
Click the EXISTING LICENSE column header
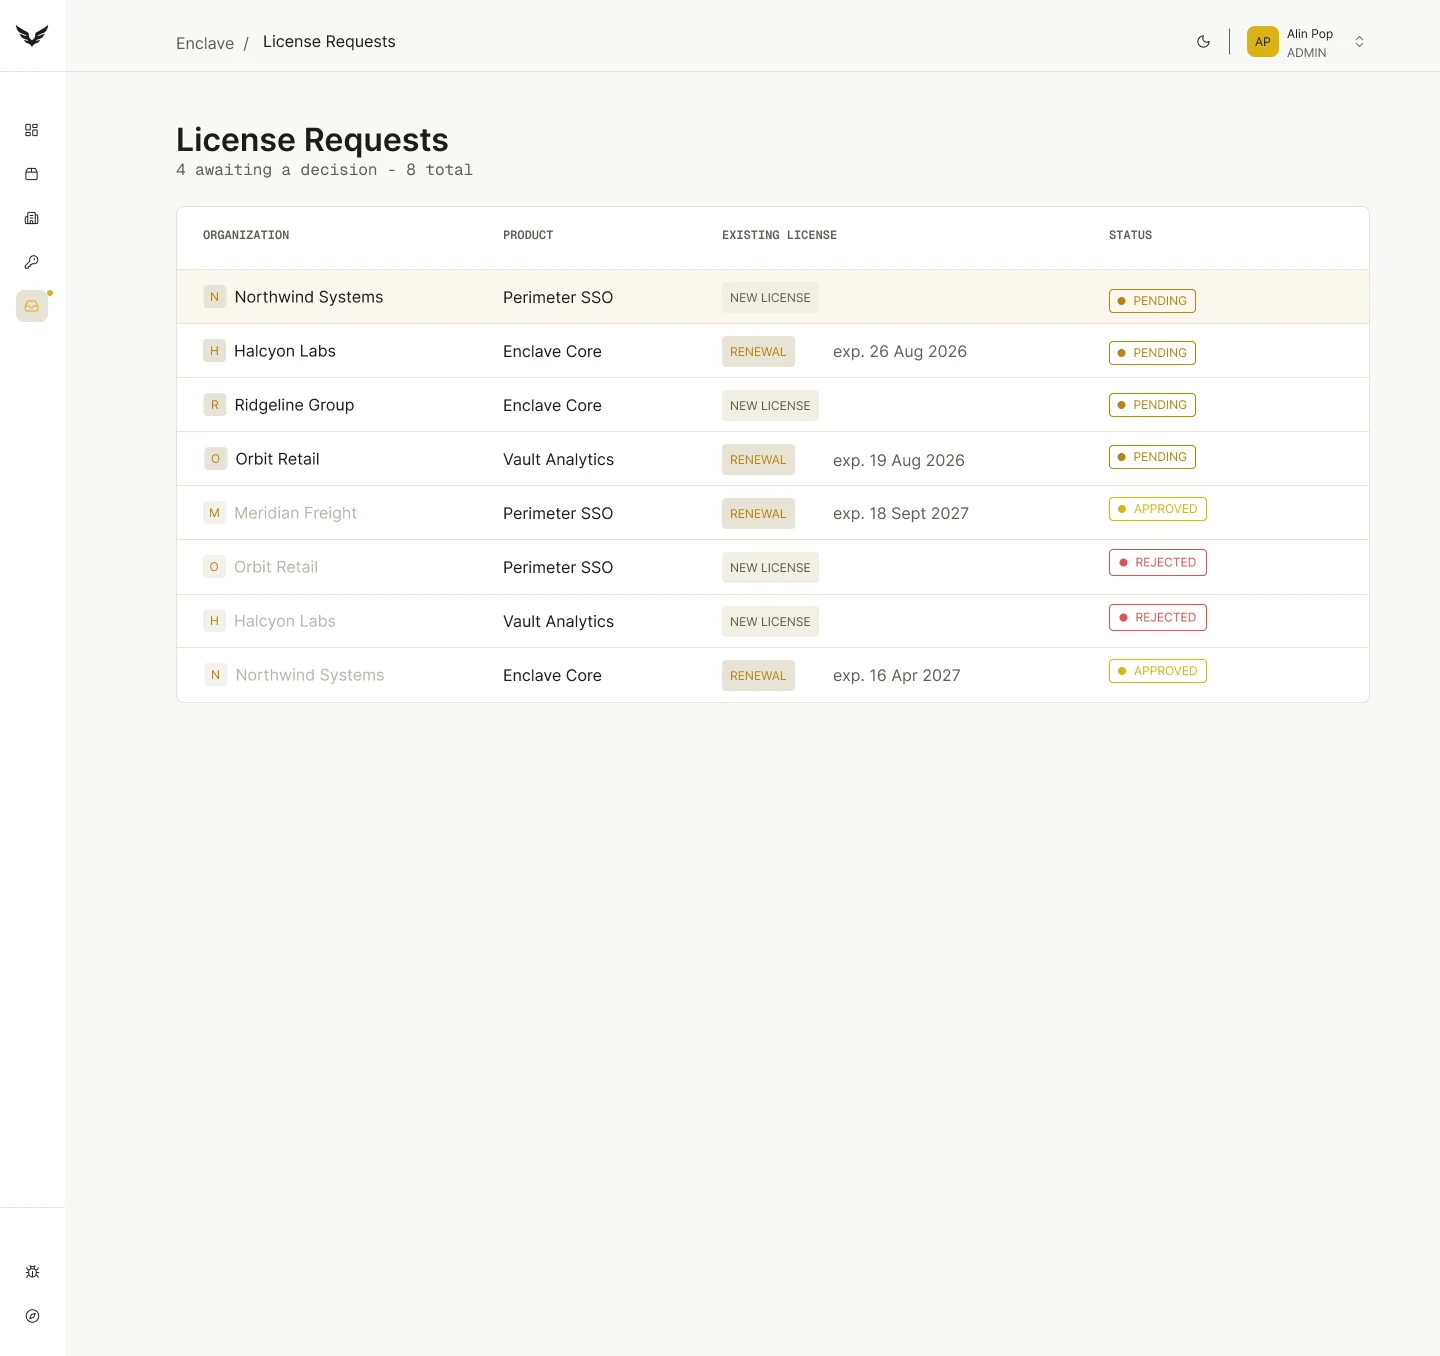coord(780,235)
